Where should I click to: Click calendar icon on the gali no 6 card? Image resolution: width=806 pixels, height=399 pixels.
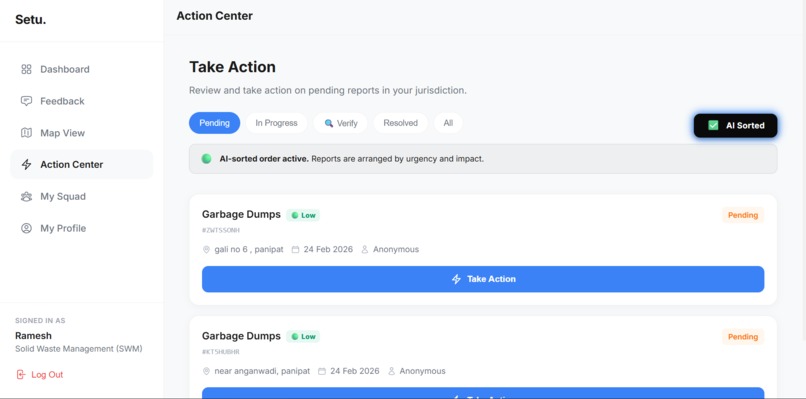(x=296, y=249)
